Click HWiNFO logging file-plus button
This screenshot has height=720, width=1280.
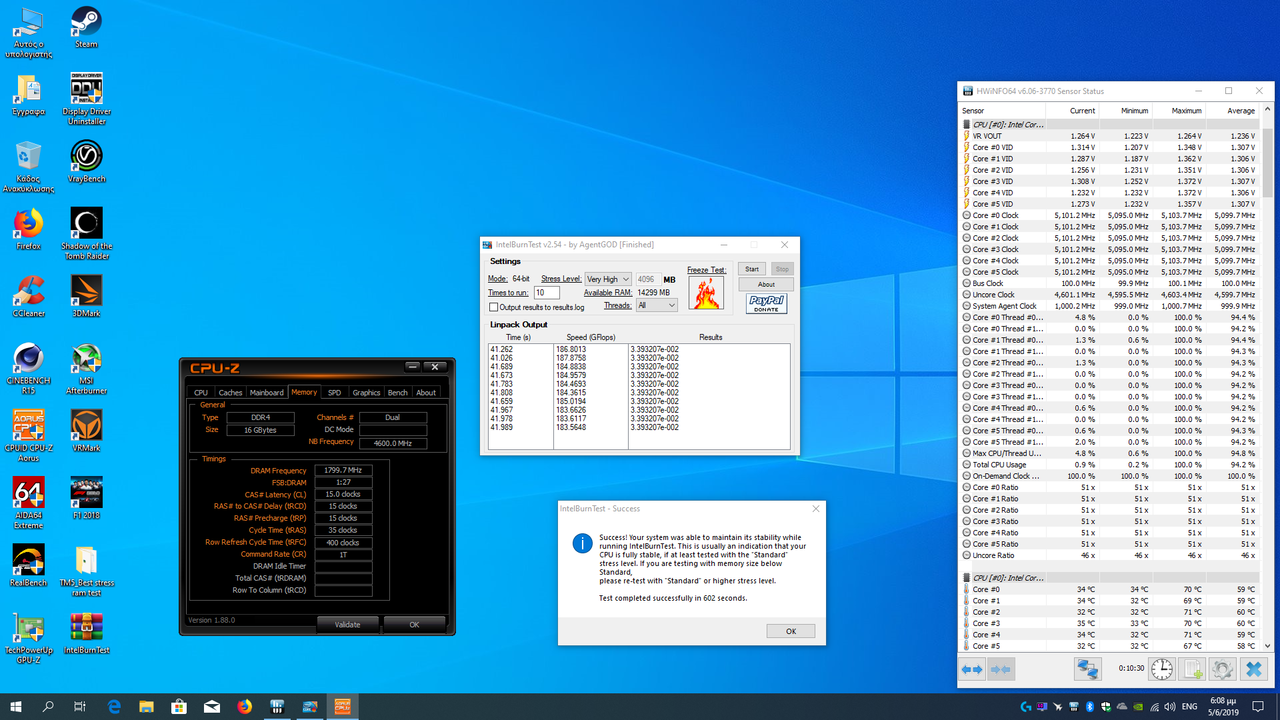[1192, 669]
